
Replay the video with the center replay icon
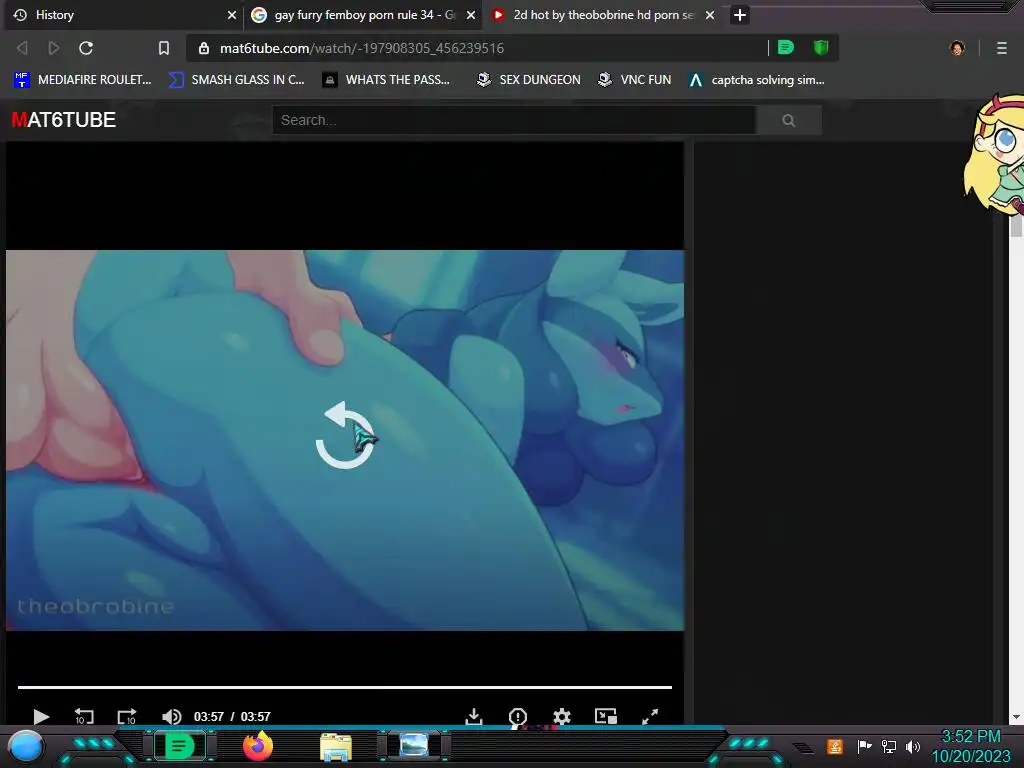345,436
